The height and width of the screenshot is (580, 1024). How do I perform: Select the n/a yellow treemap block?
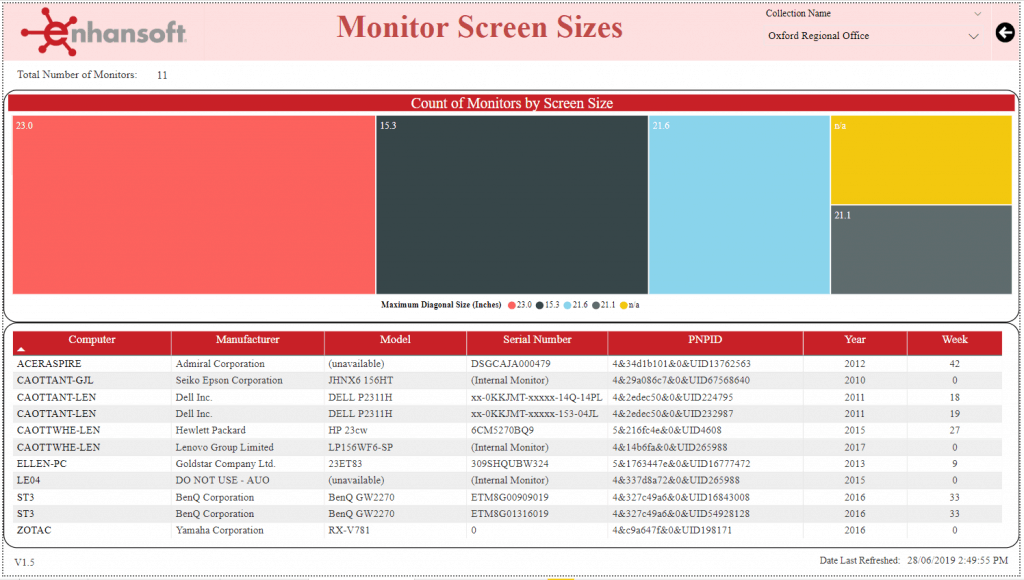tap(921, 160)
